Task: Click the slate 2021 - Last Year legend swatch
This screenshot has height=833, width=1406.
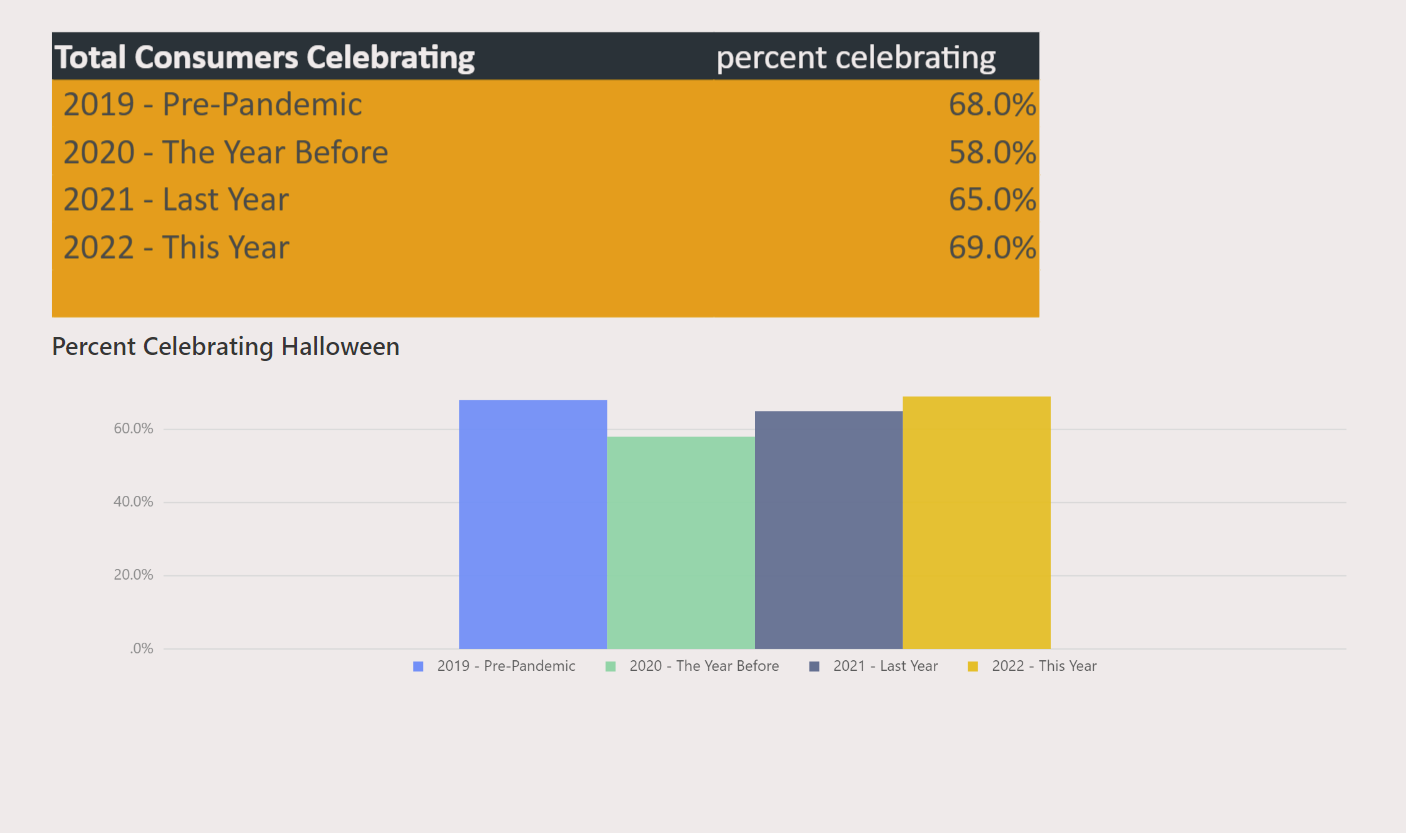Action: [814, 666]
